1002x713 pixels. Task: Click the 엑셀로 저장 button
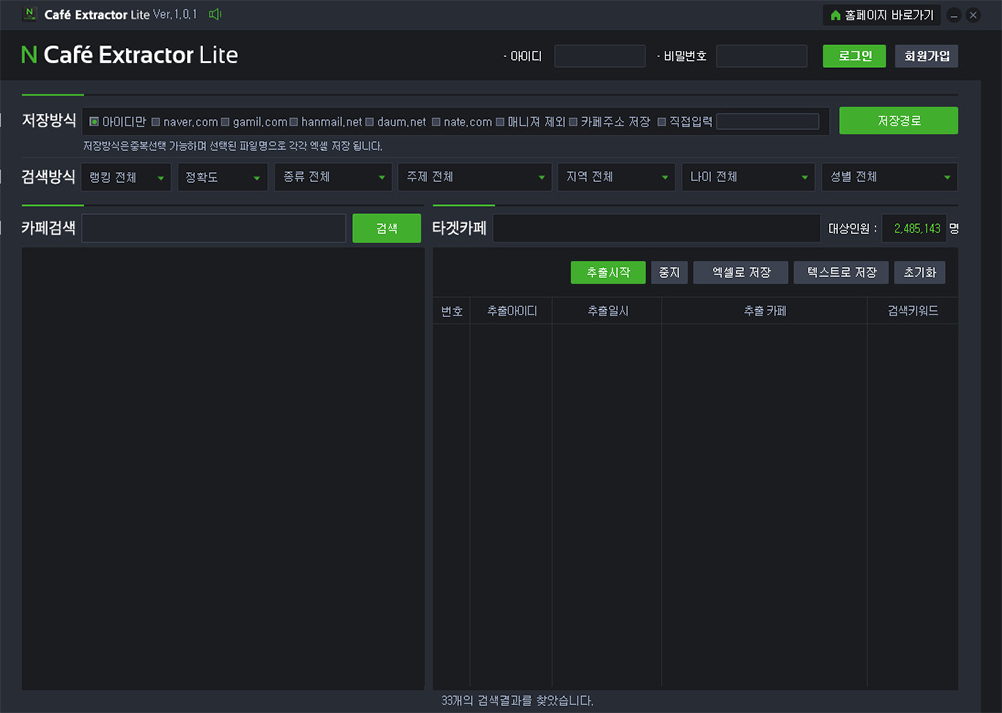click(x=741, y=272)
